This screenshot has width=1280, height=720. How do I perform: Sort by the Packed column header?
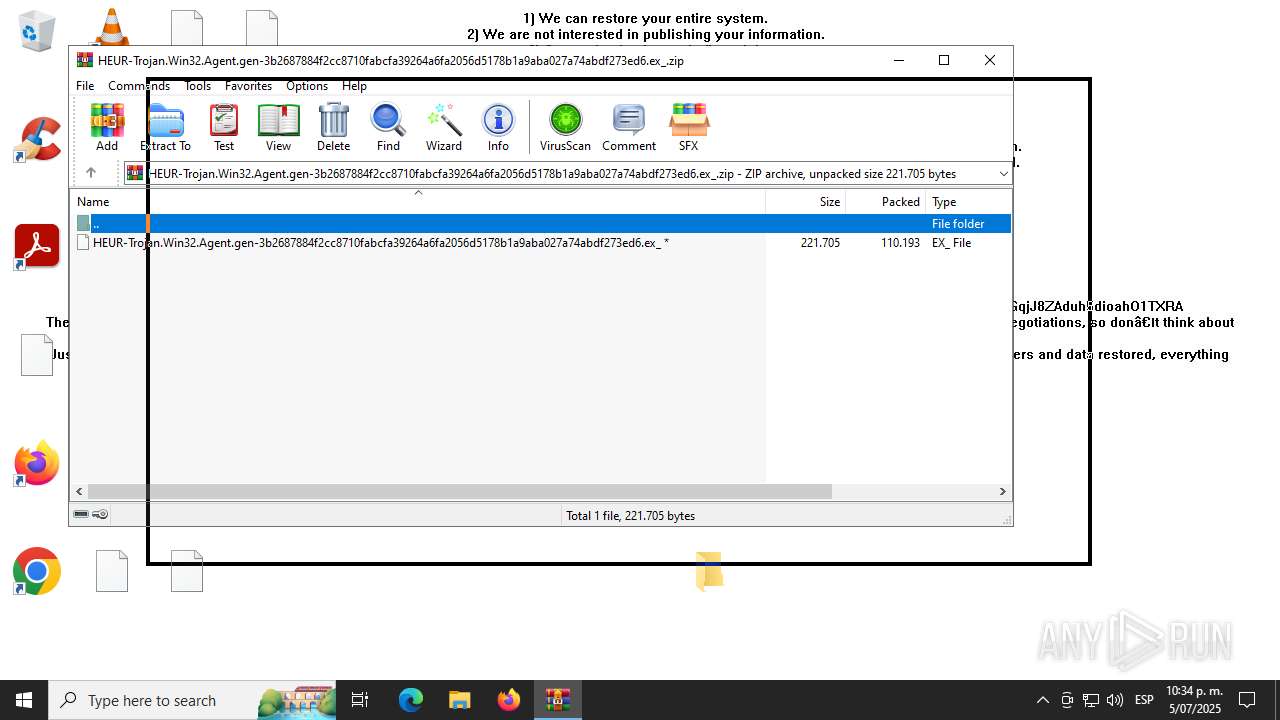886,202
